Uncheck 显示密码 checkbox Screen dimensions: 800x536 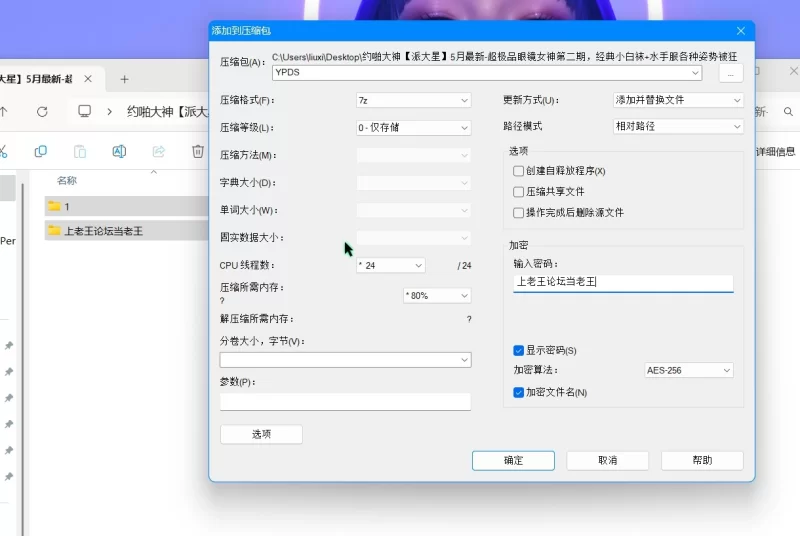point(518,350)
